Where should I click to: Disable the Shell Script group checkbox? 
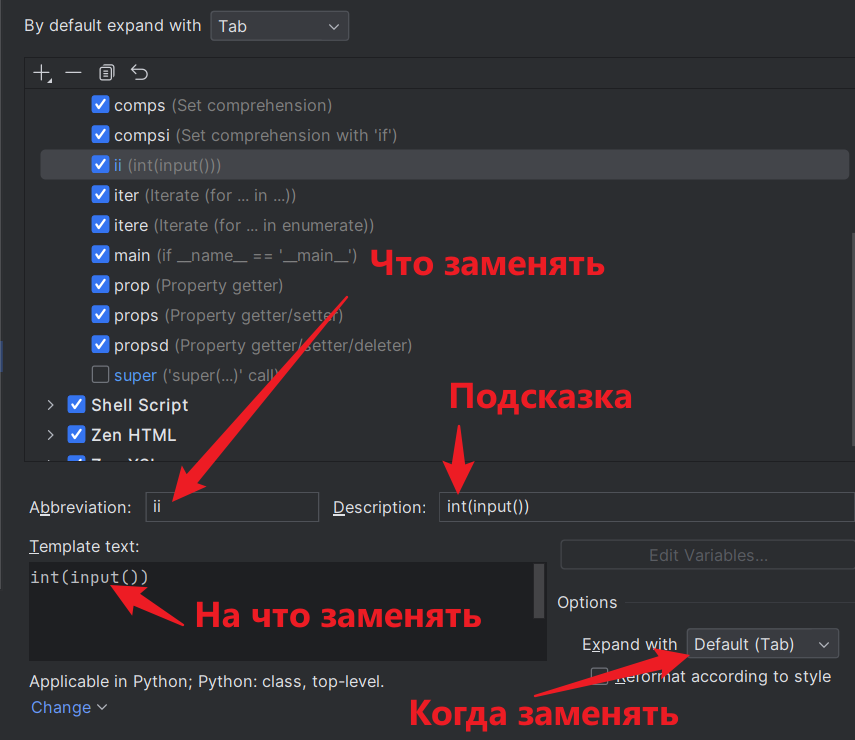(76, 405)
